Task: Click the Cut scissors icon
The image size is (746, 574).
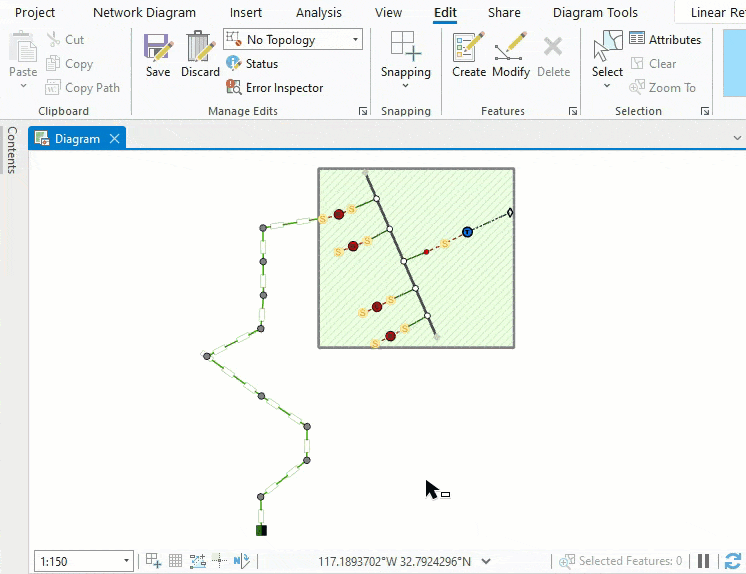Action: click(x=53, y=40)
